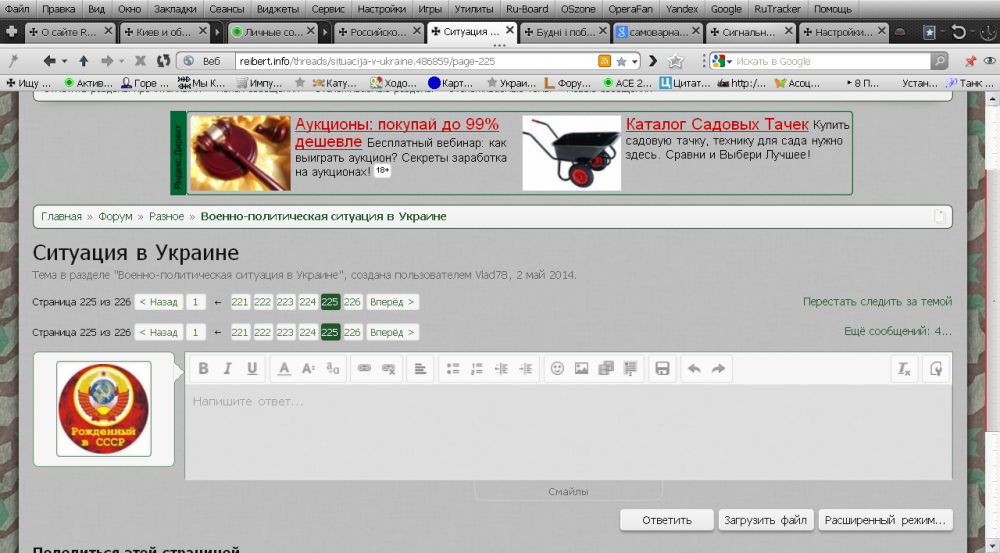This screenshot has width=1000, height=553.
Task: Switch to tab Сигнальн...
Action: (x=749, y=31)
